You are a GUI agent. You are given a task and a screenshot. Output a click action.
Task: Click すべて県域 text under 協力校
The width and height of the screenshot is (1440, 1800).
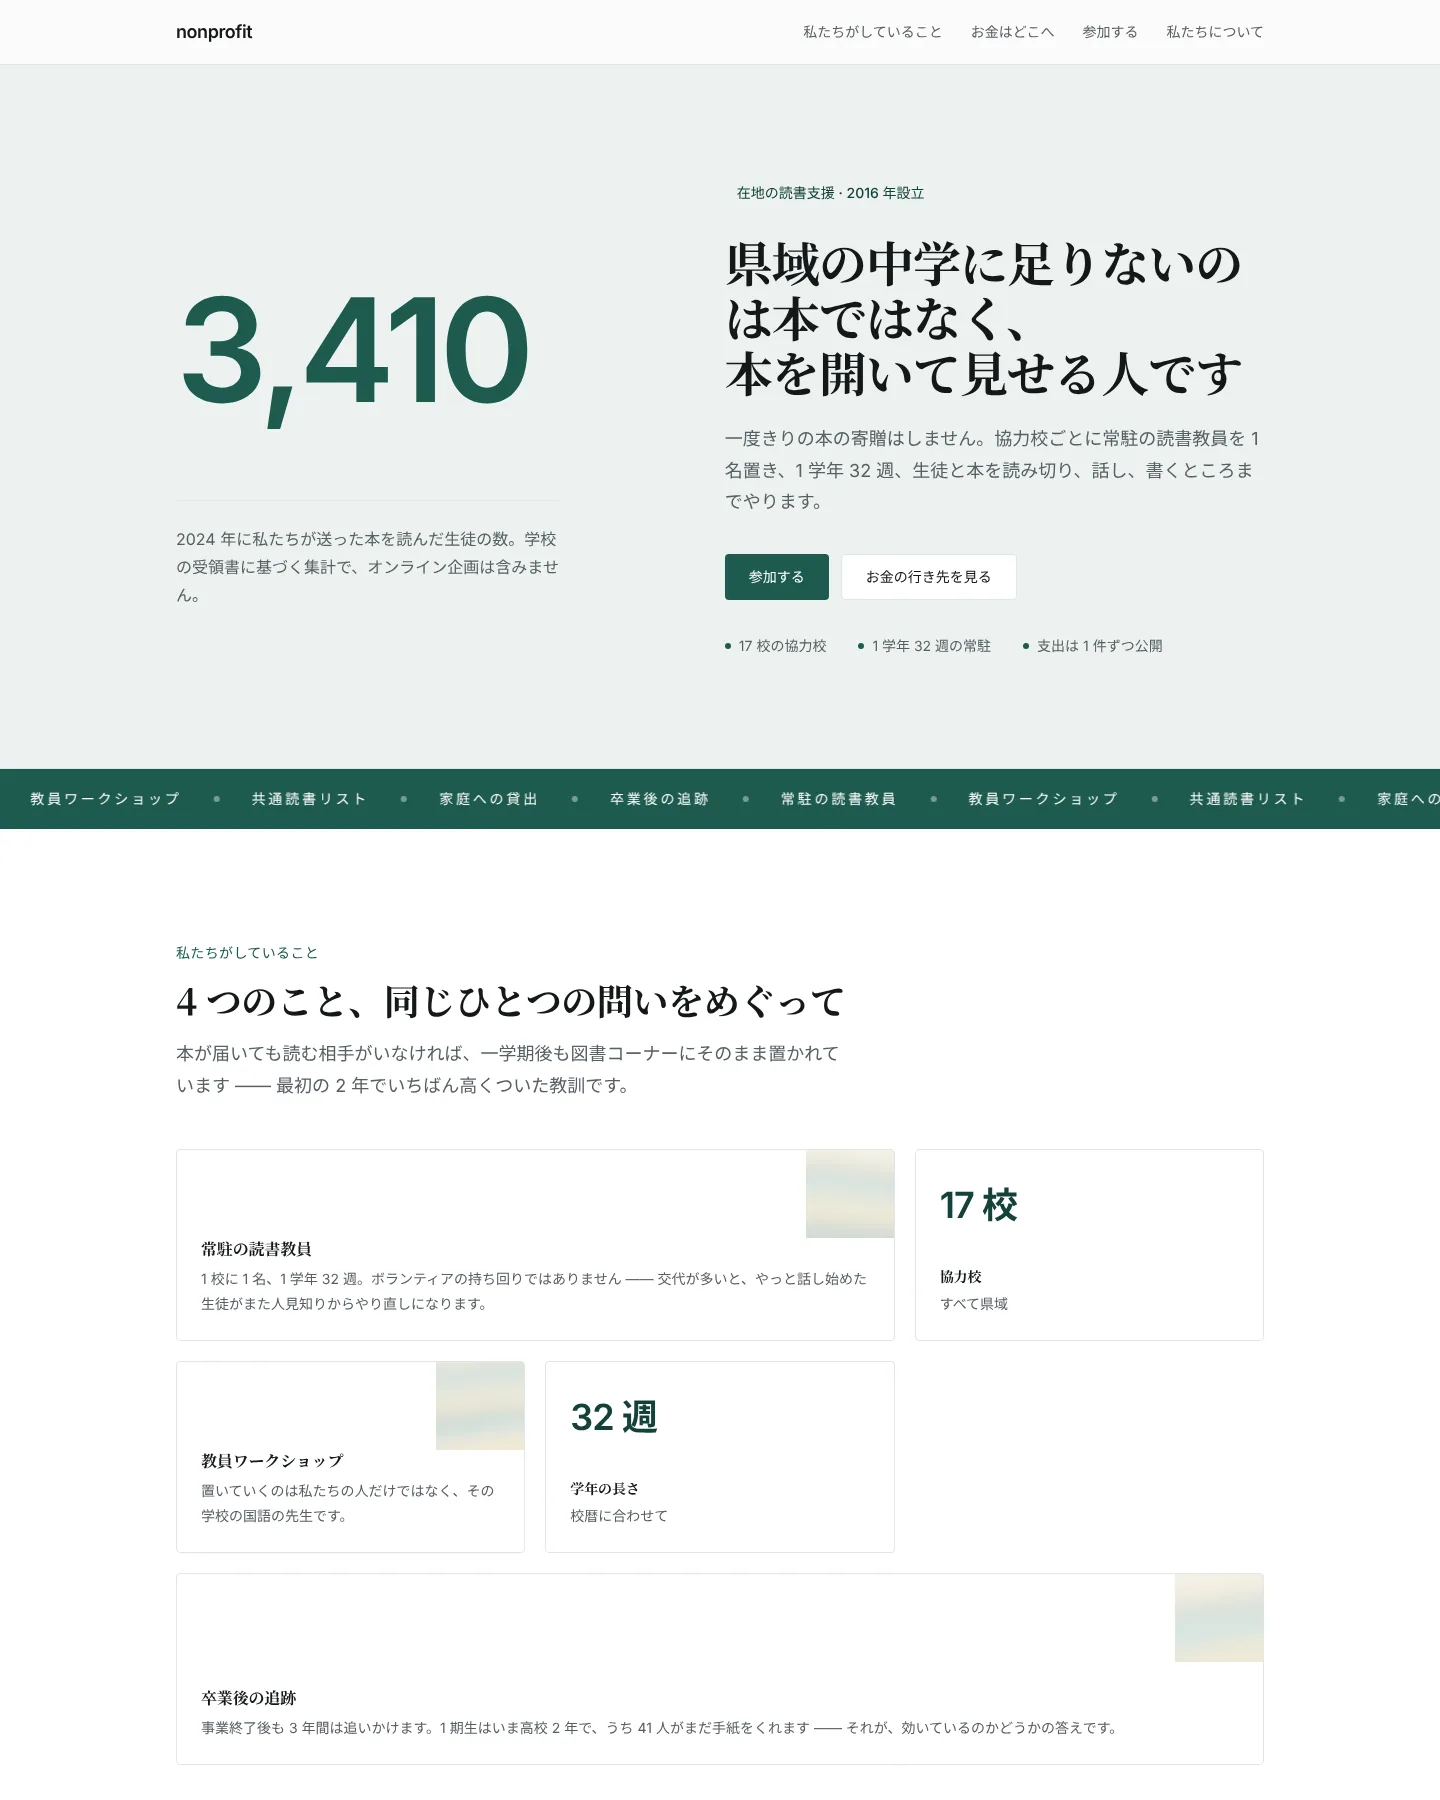pyautogui.click(x=974, y=1304)
